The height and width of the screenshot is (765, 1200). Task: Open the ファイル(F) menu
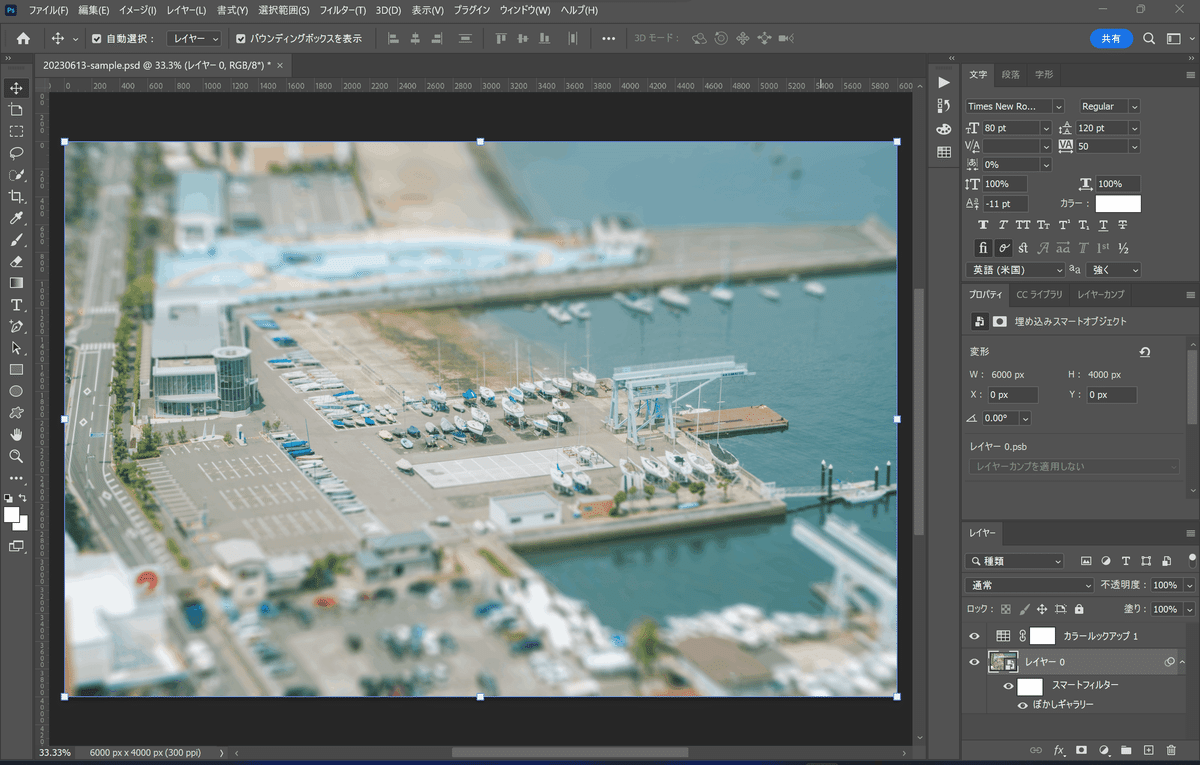point(49,10)
